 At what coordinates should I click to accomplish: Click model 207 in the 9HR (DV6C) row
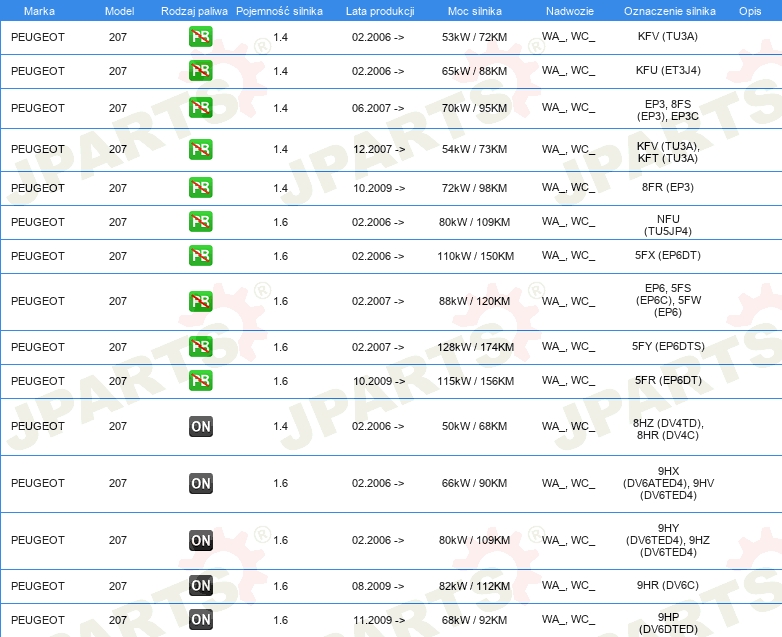tap(118, 586)
